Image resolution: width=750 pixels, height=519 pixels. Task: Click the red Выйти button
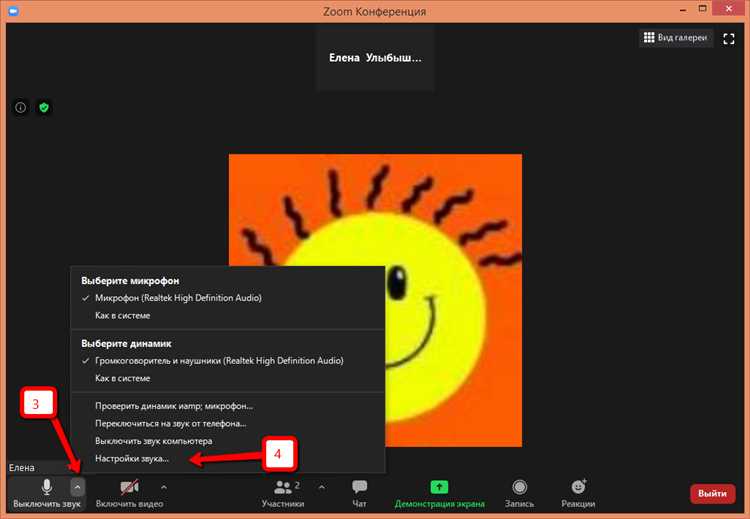pos(712,493)
